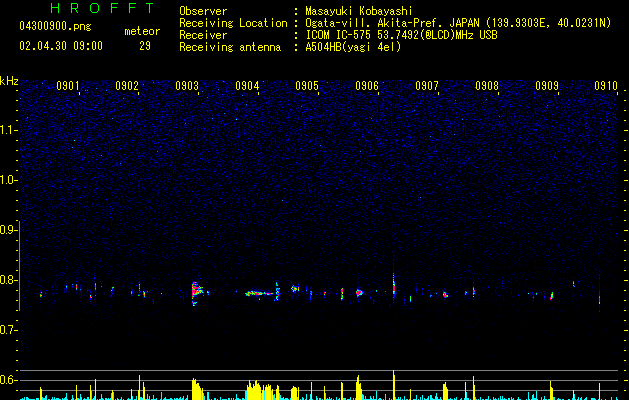Click the timestamp 02.04.30 09:00
The width and height of the screenshot is (629, 400).
tap(61, 46)
